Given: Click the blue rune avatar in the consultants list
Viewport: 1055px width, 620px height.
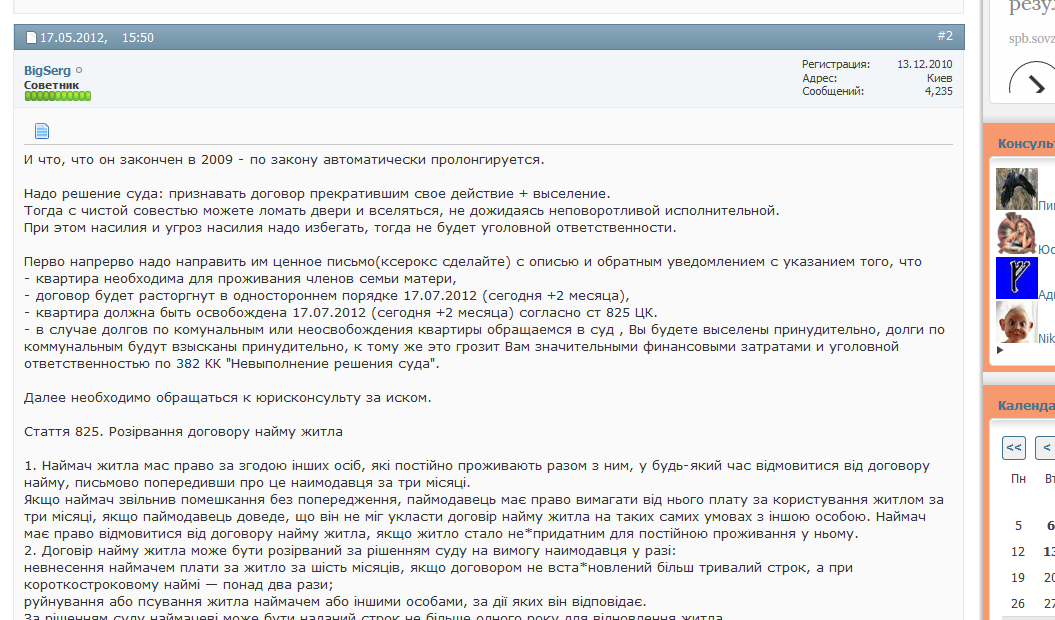Looking at the screenshot, I should [1016, 278].
